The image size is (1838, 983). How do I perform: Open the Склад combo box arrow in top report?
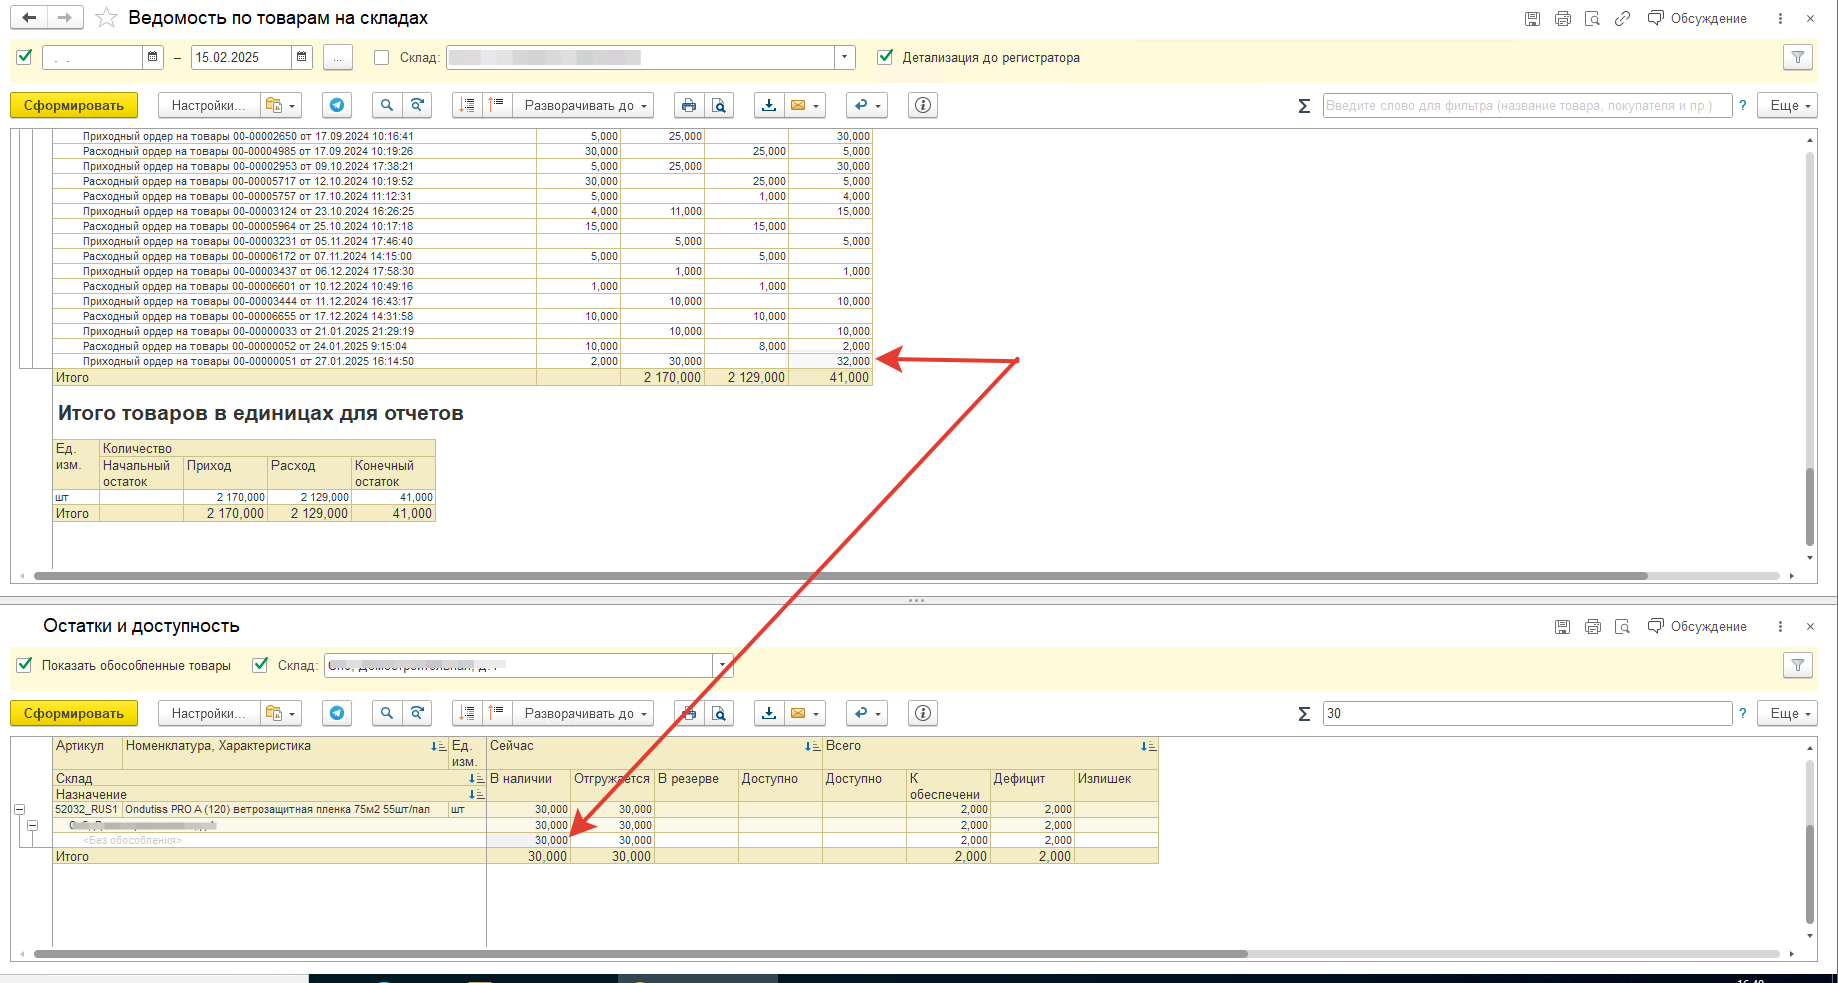click(845, 57)
